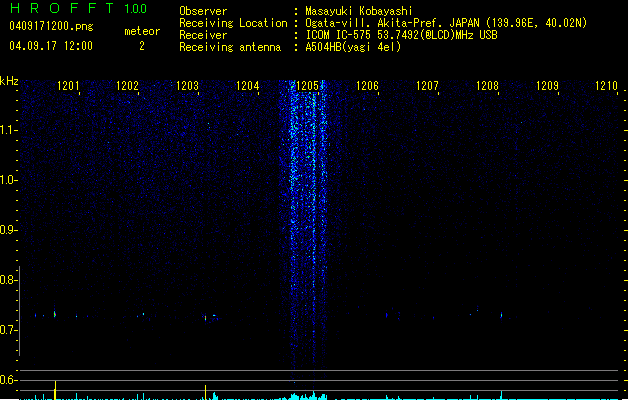Click the observer name Masayuki Kobayashi
The width and height of the screenshot is (629, 400).
point(359,11)
